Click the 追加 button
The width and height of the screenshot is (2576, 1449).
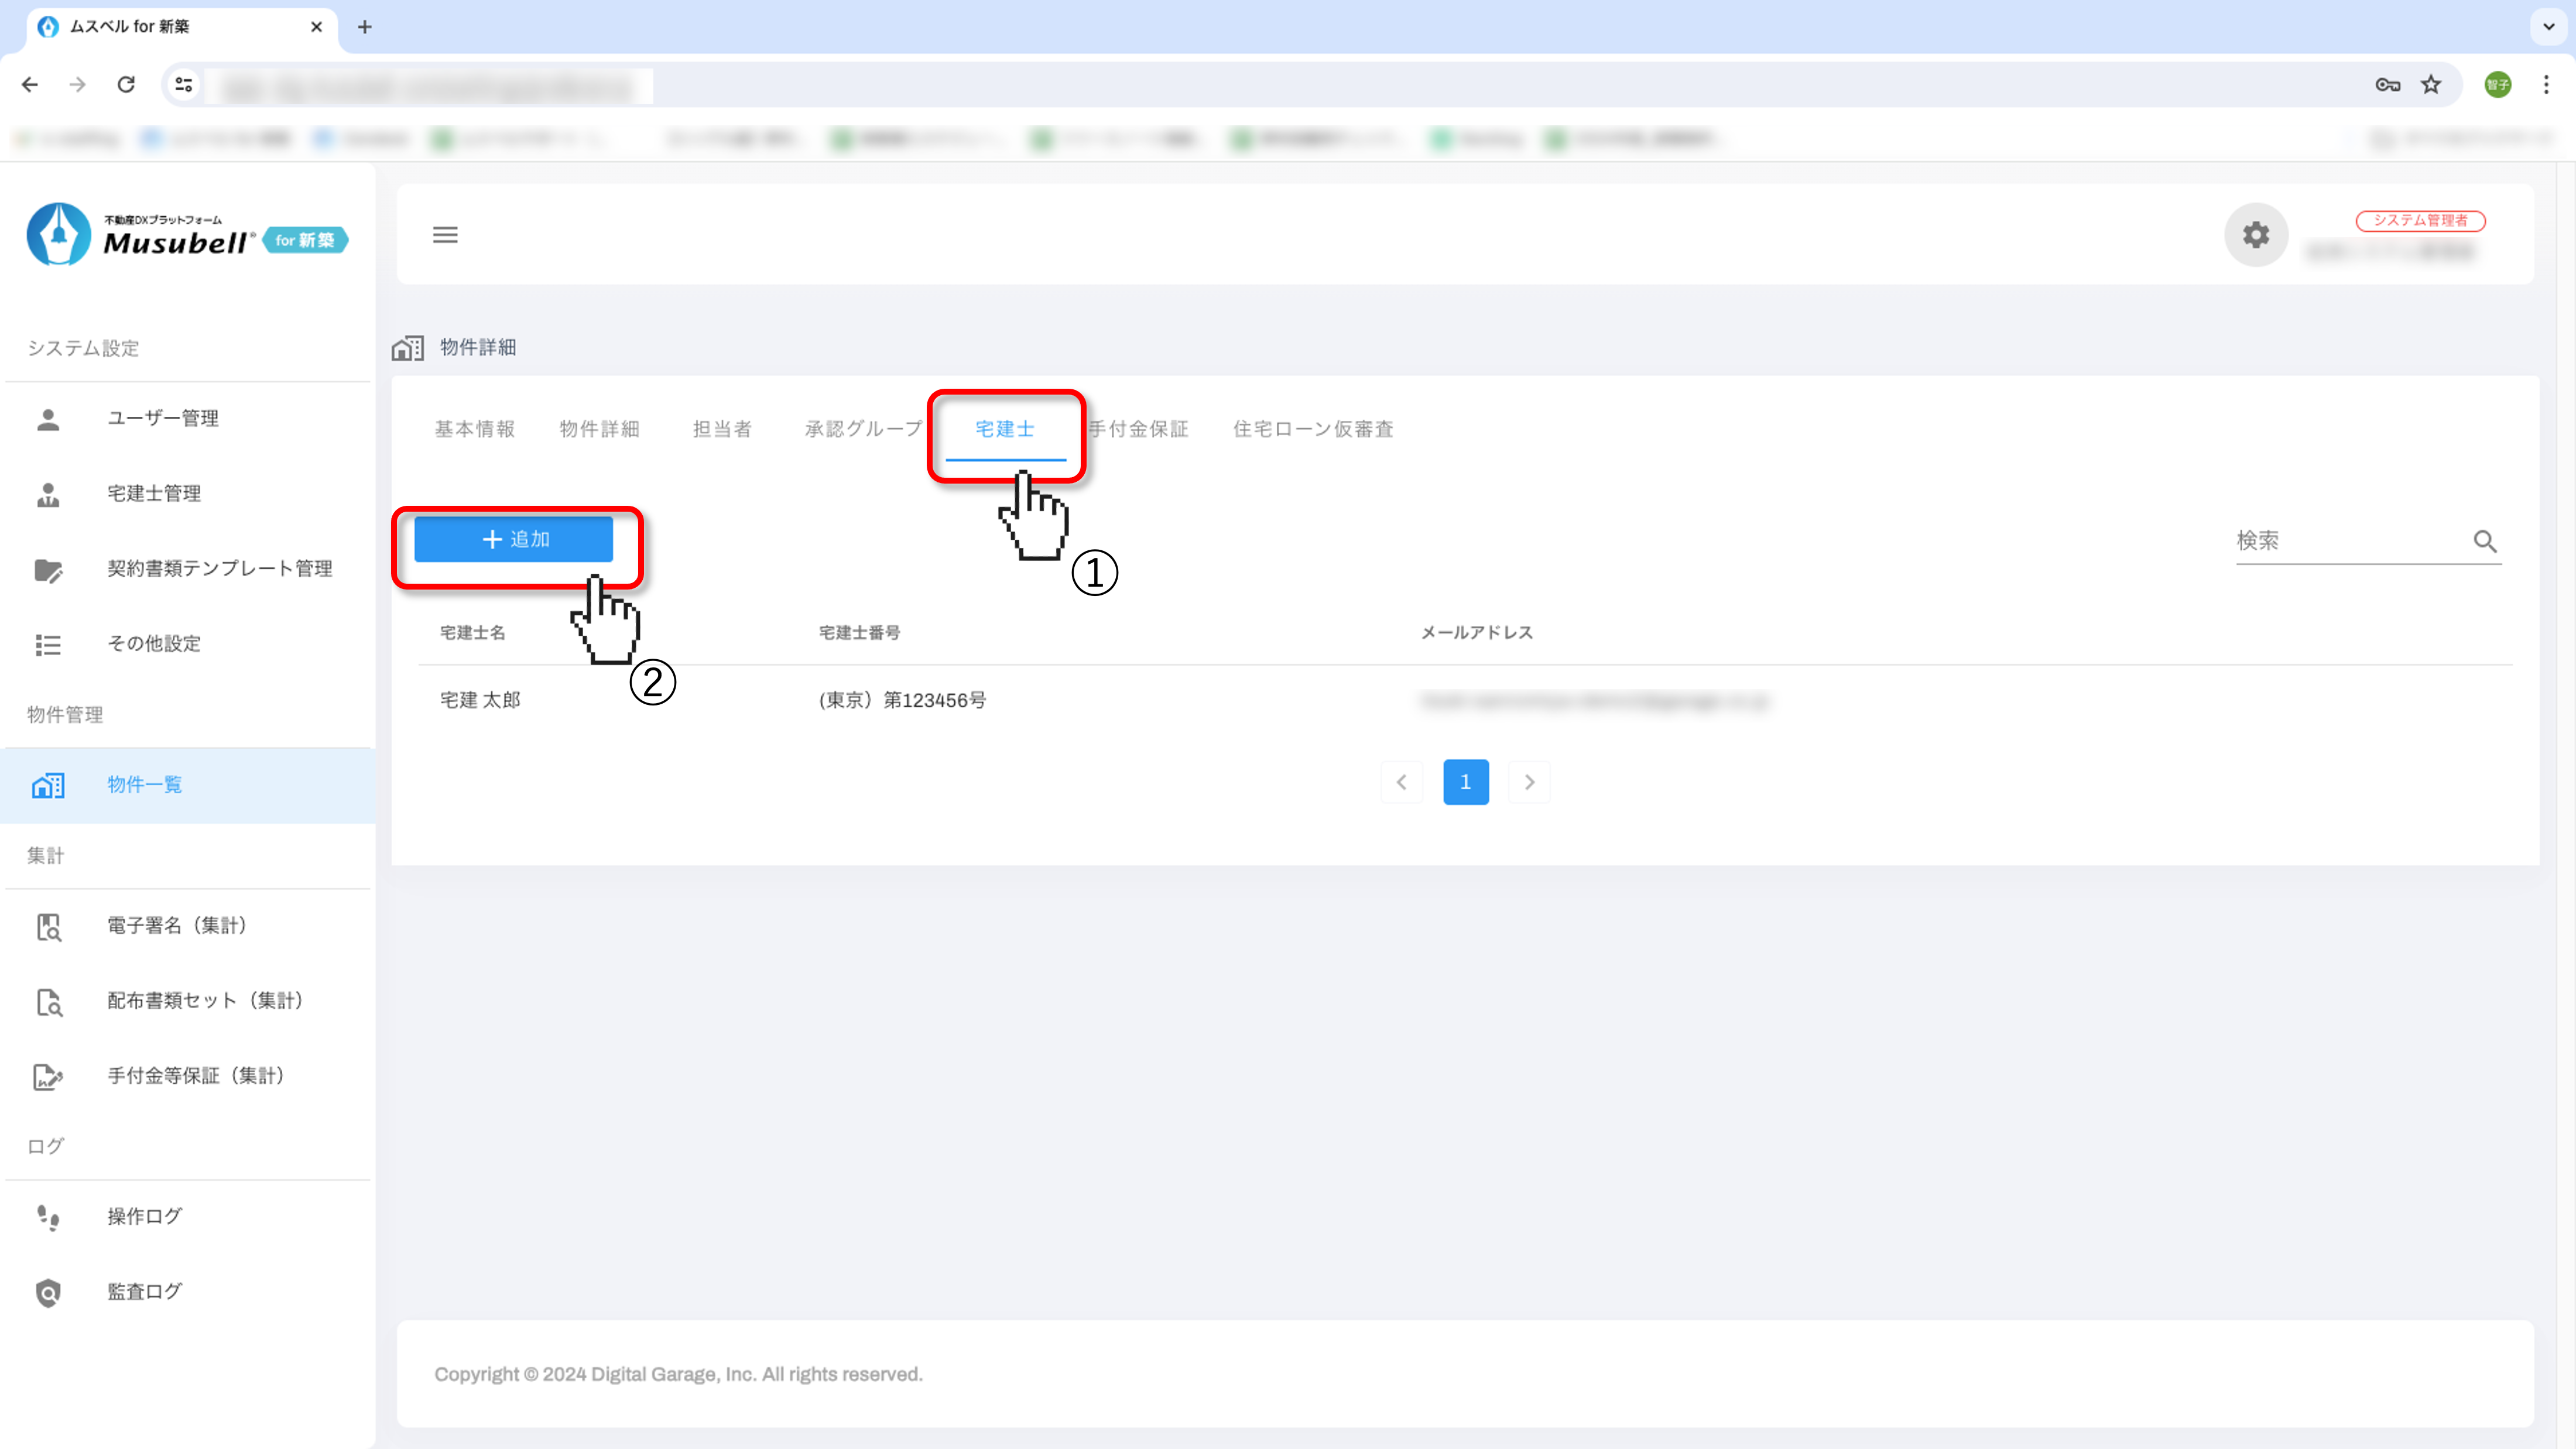(514, 539)
